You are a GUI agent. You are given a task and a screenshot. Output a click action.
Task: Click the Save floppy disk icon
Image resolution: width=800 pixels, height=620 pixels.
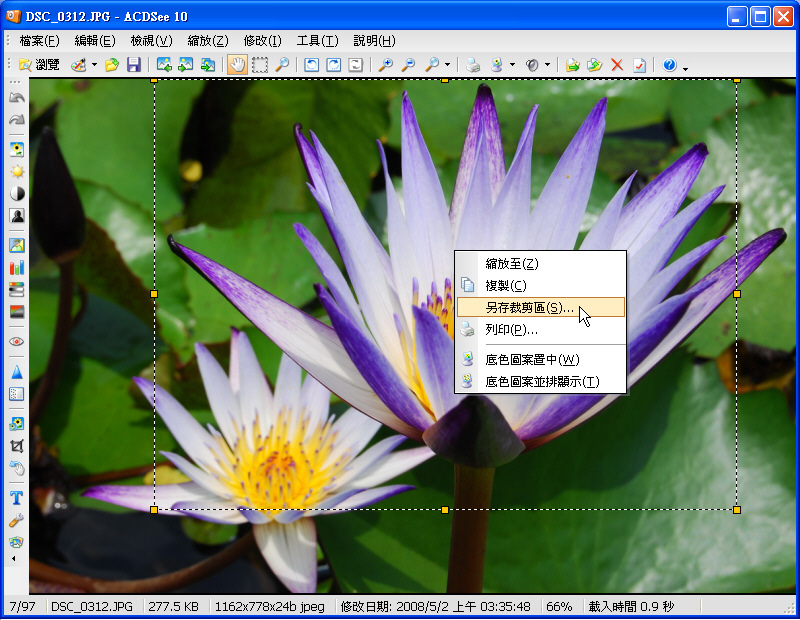pos(133,65)
